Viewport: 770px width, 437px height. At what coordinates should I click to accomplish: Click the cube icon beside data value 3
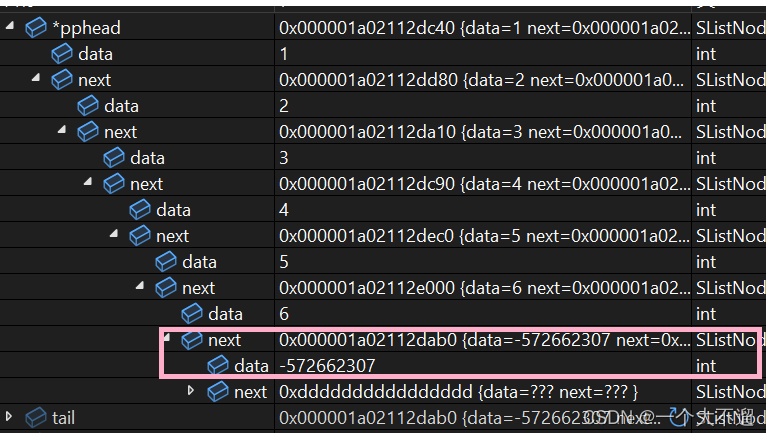(x=114, y=158)
